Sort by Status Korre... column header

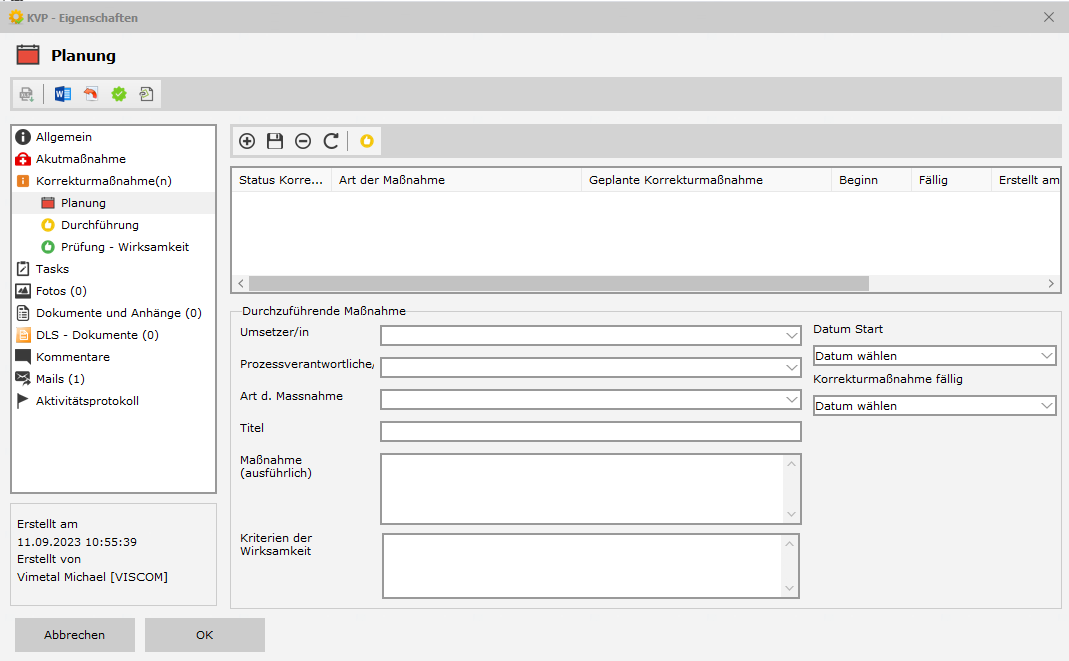coord(281,180)
